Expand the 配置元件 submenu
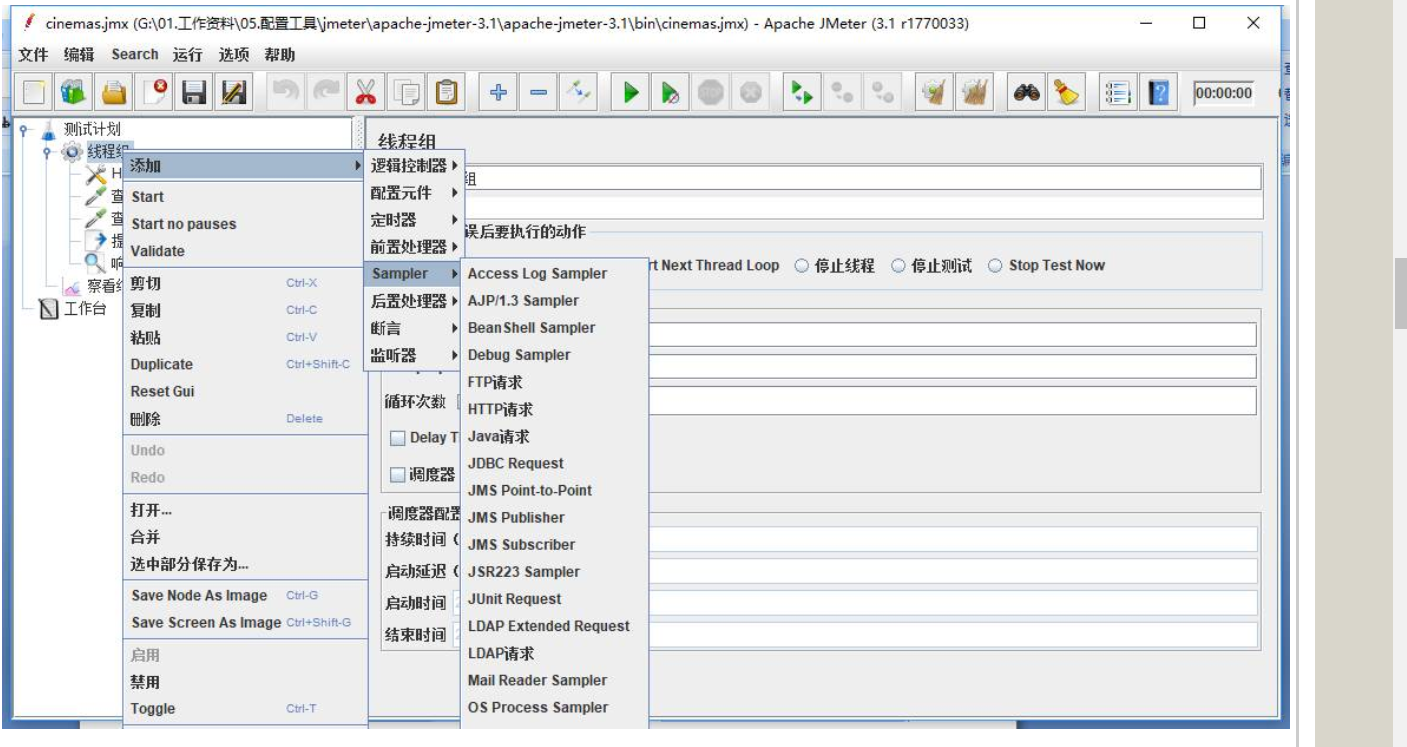1407x747 pixels. click(x=414, y=193)
